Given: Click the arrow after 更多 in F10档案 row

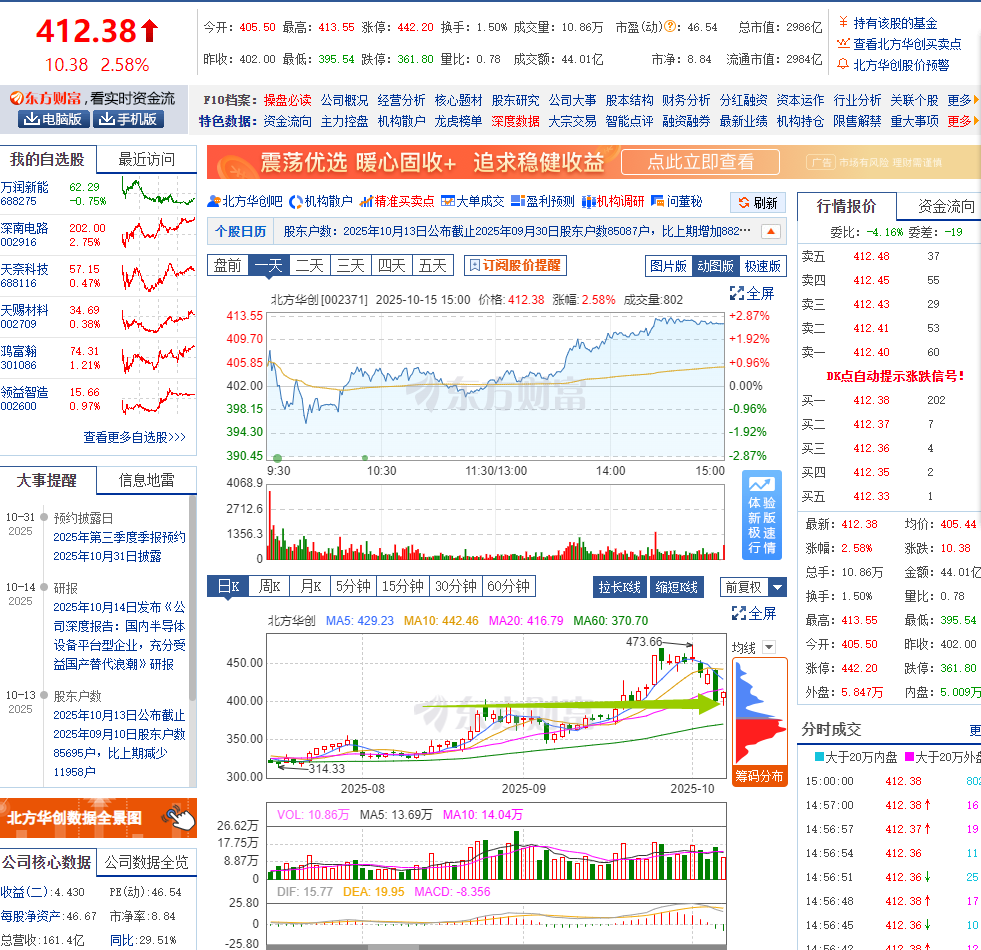Looking at the screenshot, I should pos(976,100).
